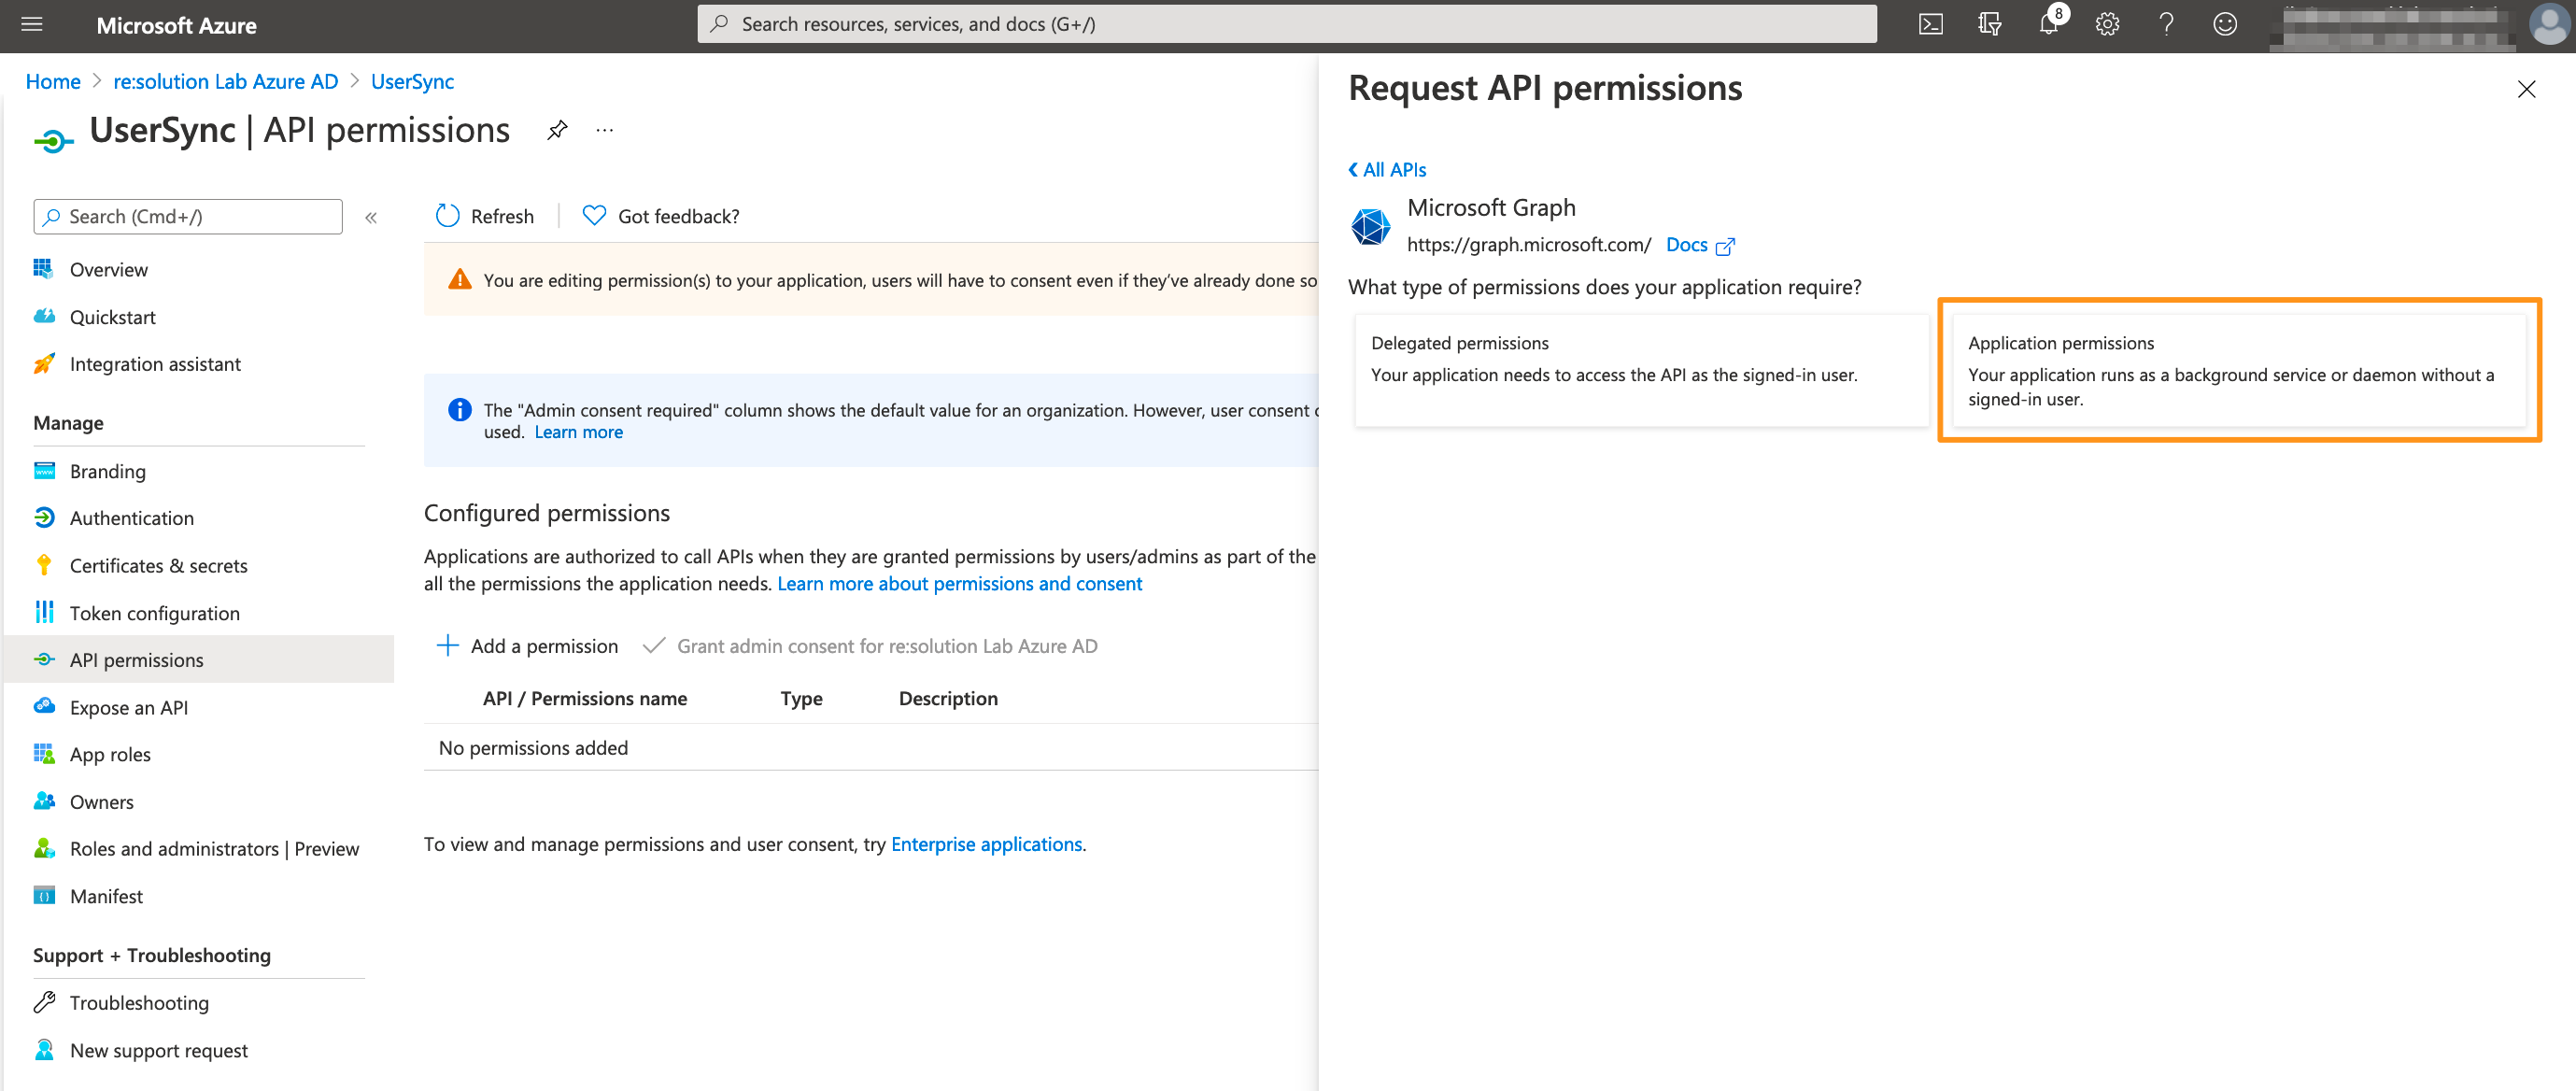
Task: Open Directory and subscription filter icon
Action: (x=1990, y=24)
